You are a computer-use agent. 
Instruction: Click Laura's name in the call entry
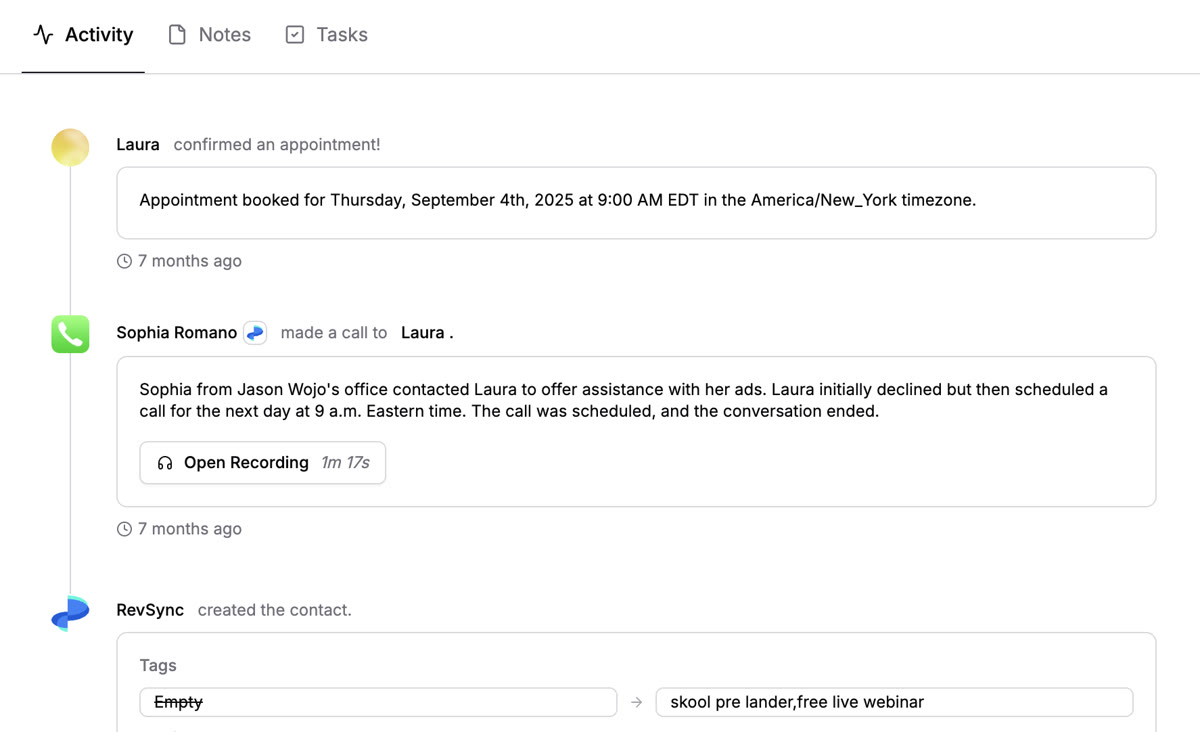[423, 332]
